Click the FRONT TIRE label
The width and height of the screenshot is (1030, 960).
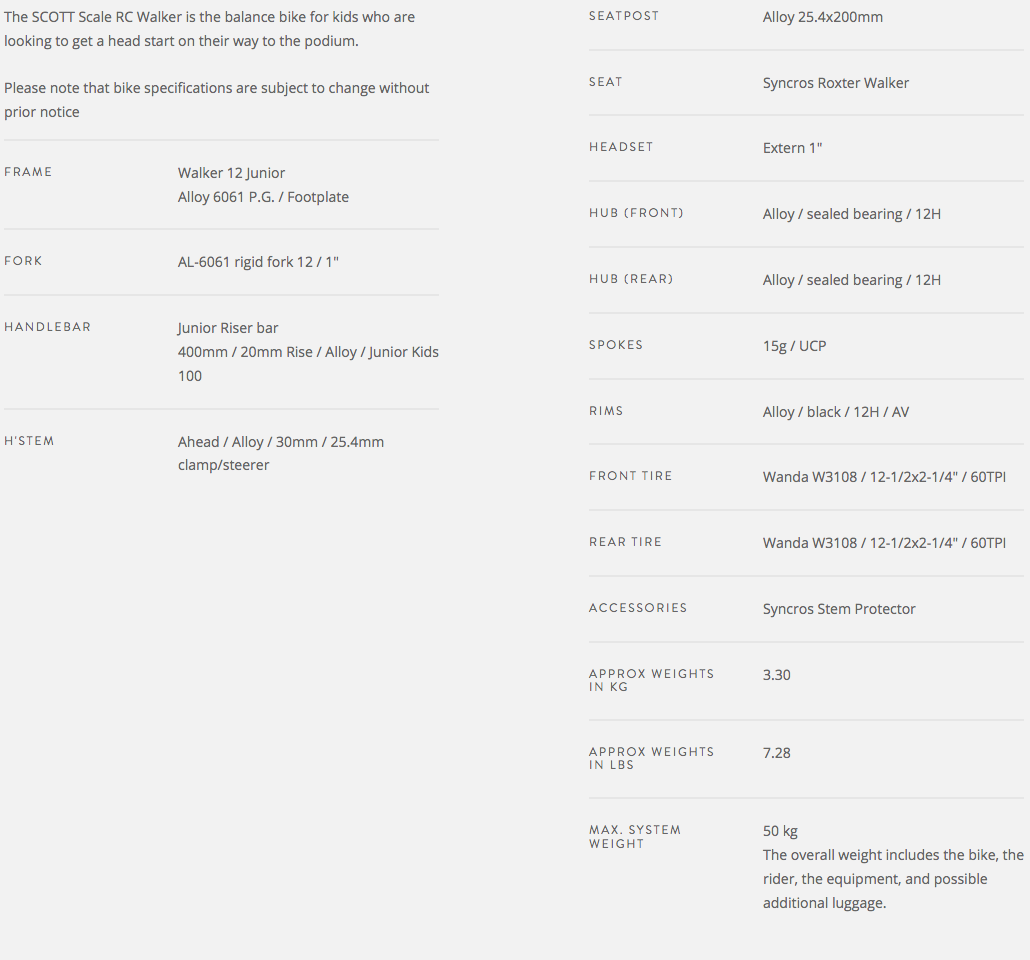tap(630, 476)
